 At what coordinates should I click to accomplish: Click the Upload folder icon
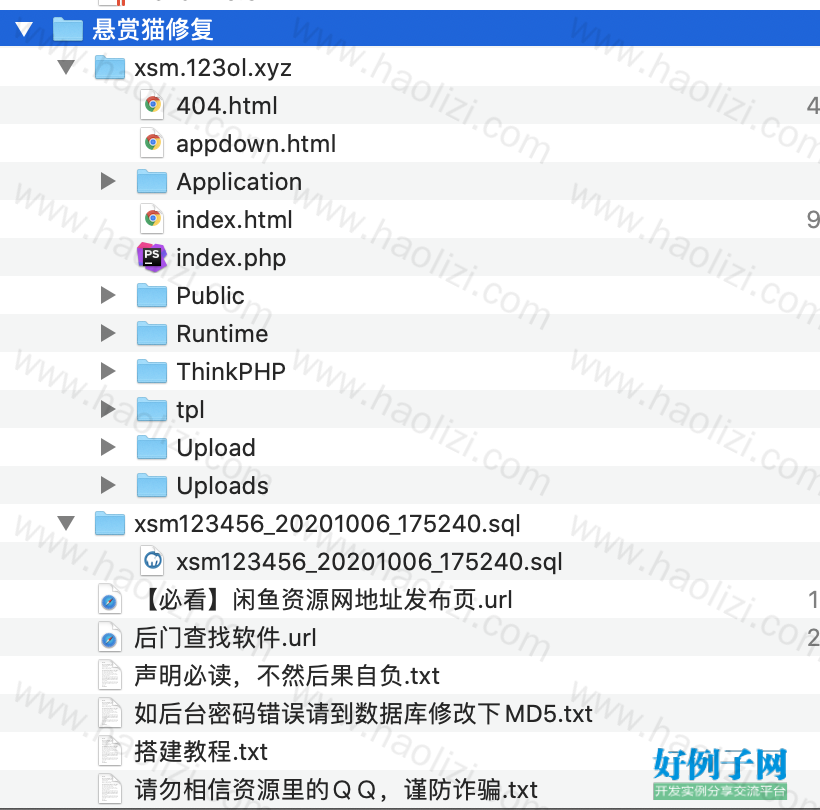tap(152, 447)
